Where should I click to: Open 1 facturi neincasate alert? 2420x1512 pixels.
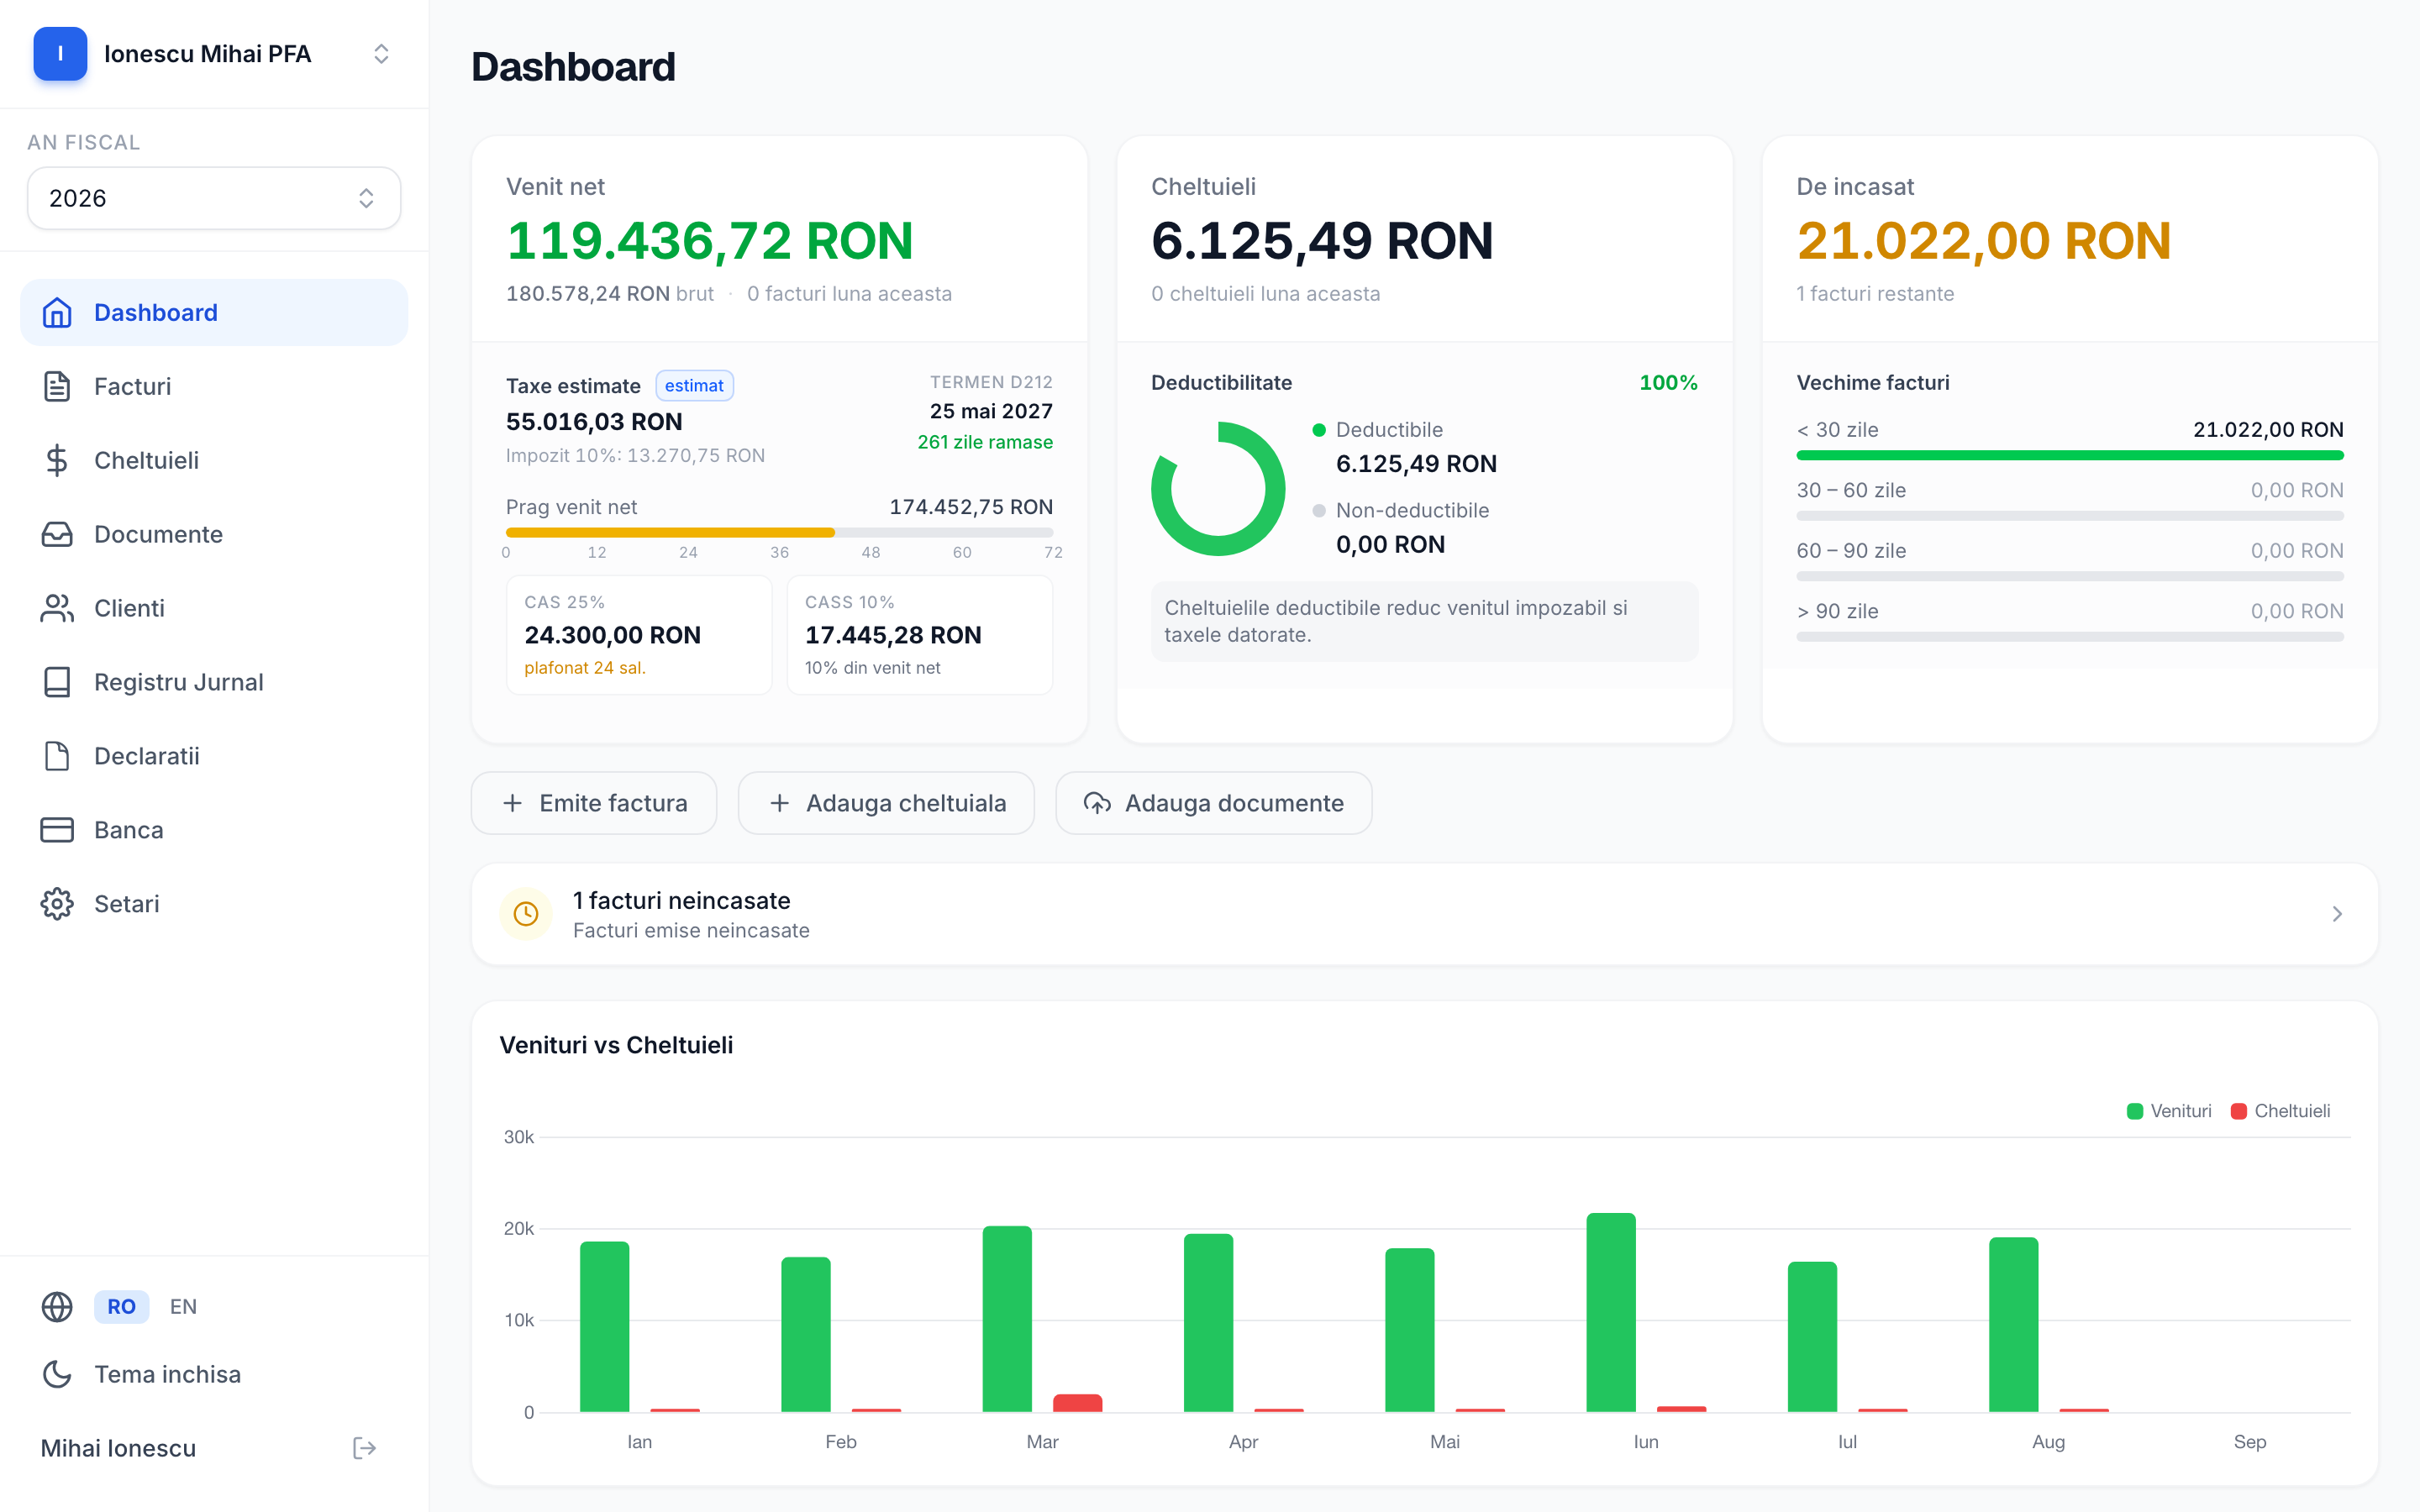coord(1424,914)
